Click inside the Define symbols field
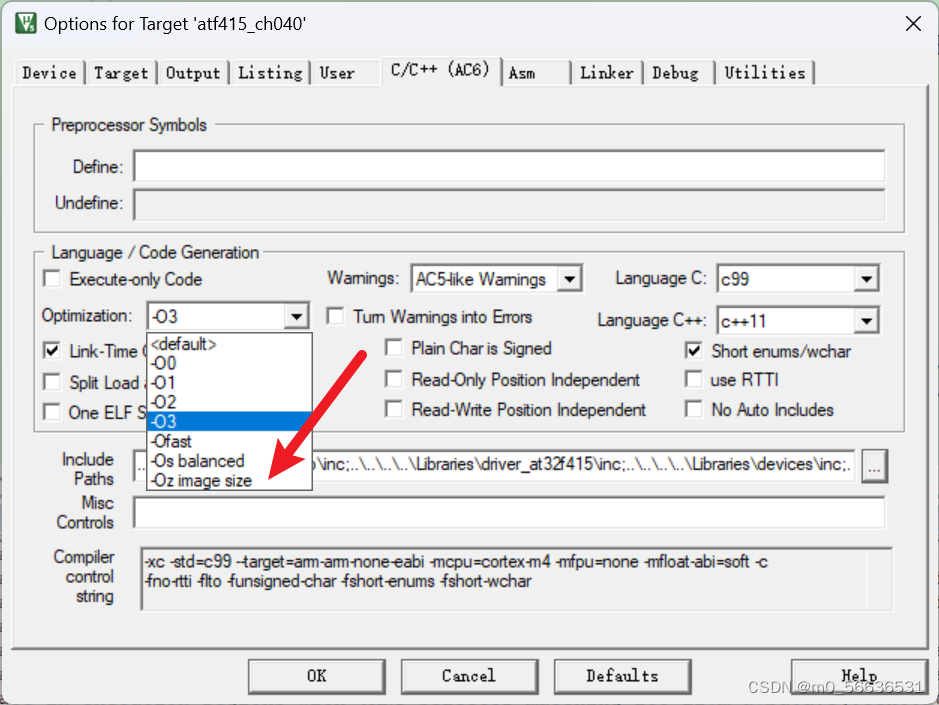 [500, 166]
